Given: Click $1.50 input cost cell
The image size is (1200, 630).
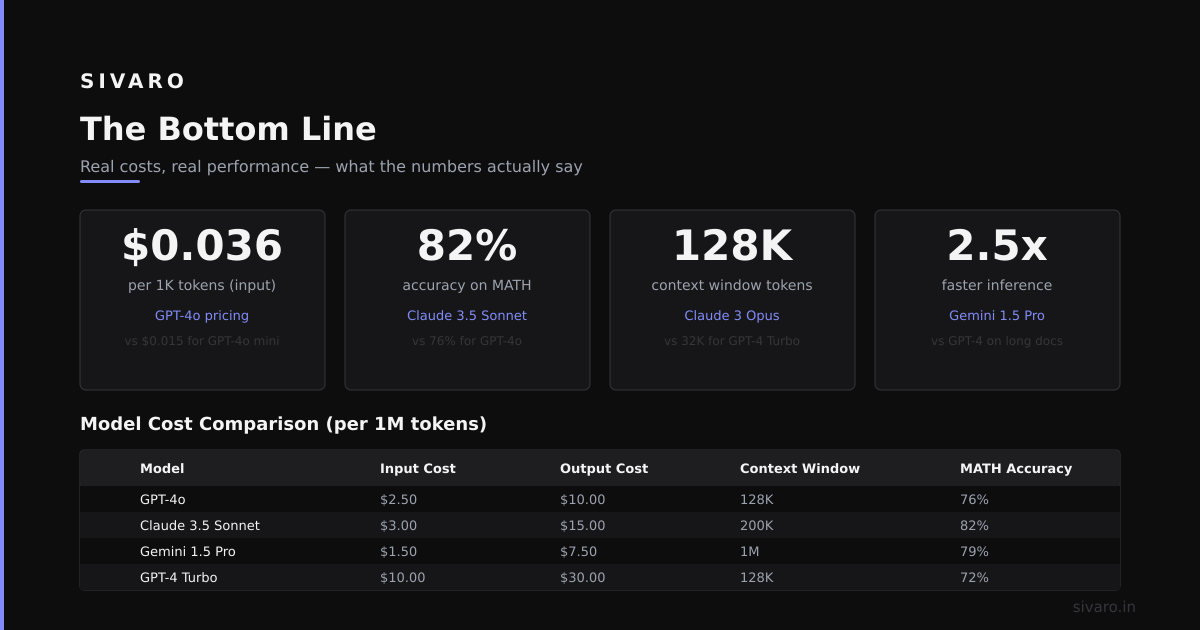Looking at the screenshot, I should (x=399, y=551).
